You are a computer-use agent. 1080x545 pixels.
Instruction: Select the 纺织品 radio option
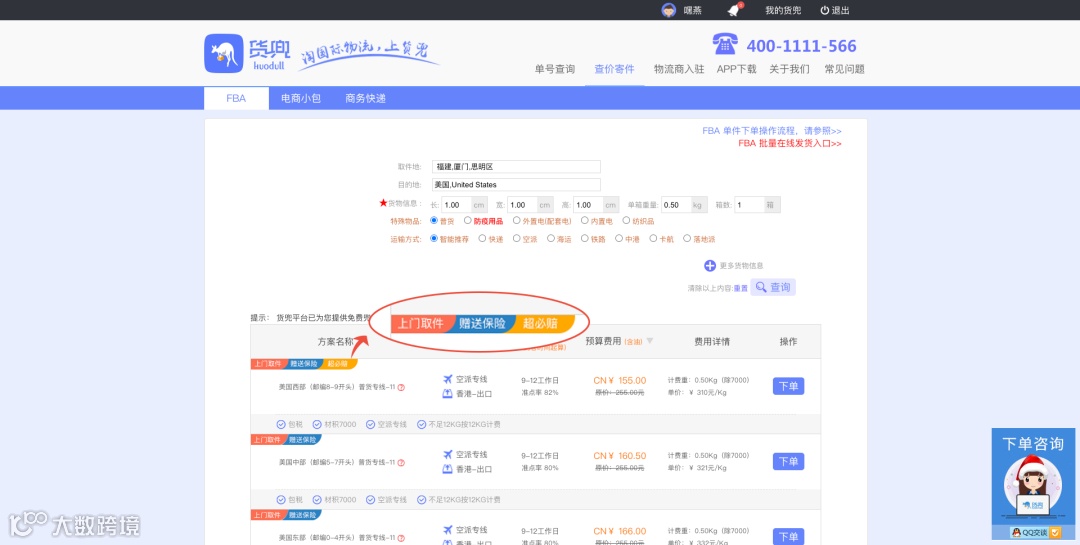tap(626, 221)
